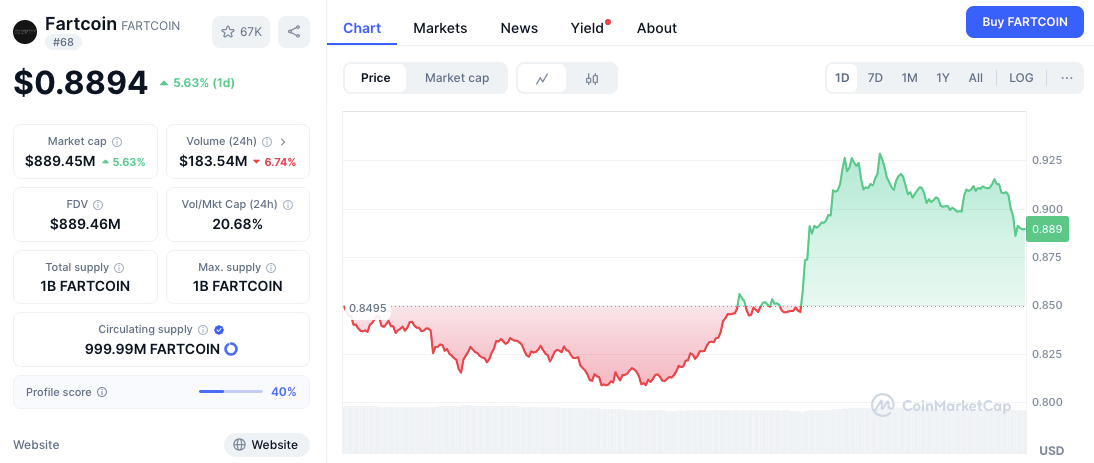Click the Fartcoin logo icon
1094x463 pixels.
[x=24, y=32]
